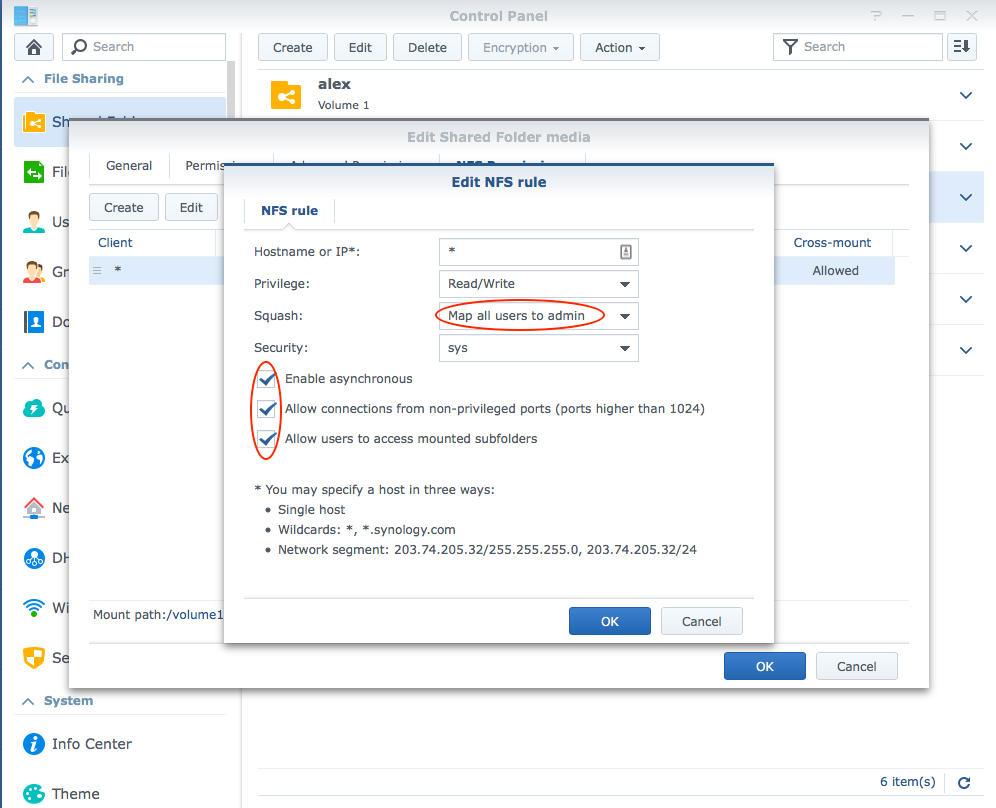Click the address book icon in Hostname field
996x808 pixels.
(626, 252)
